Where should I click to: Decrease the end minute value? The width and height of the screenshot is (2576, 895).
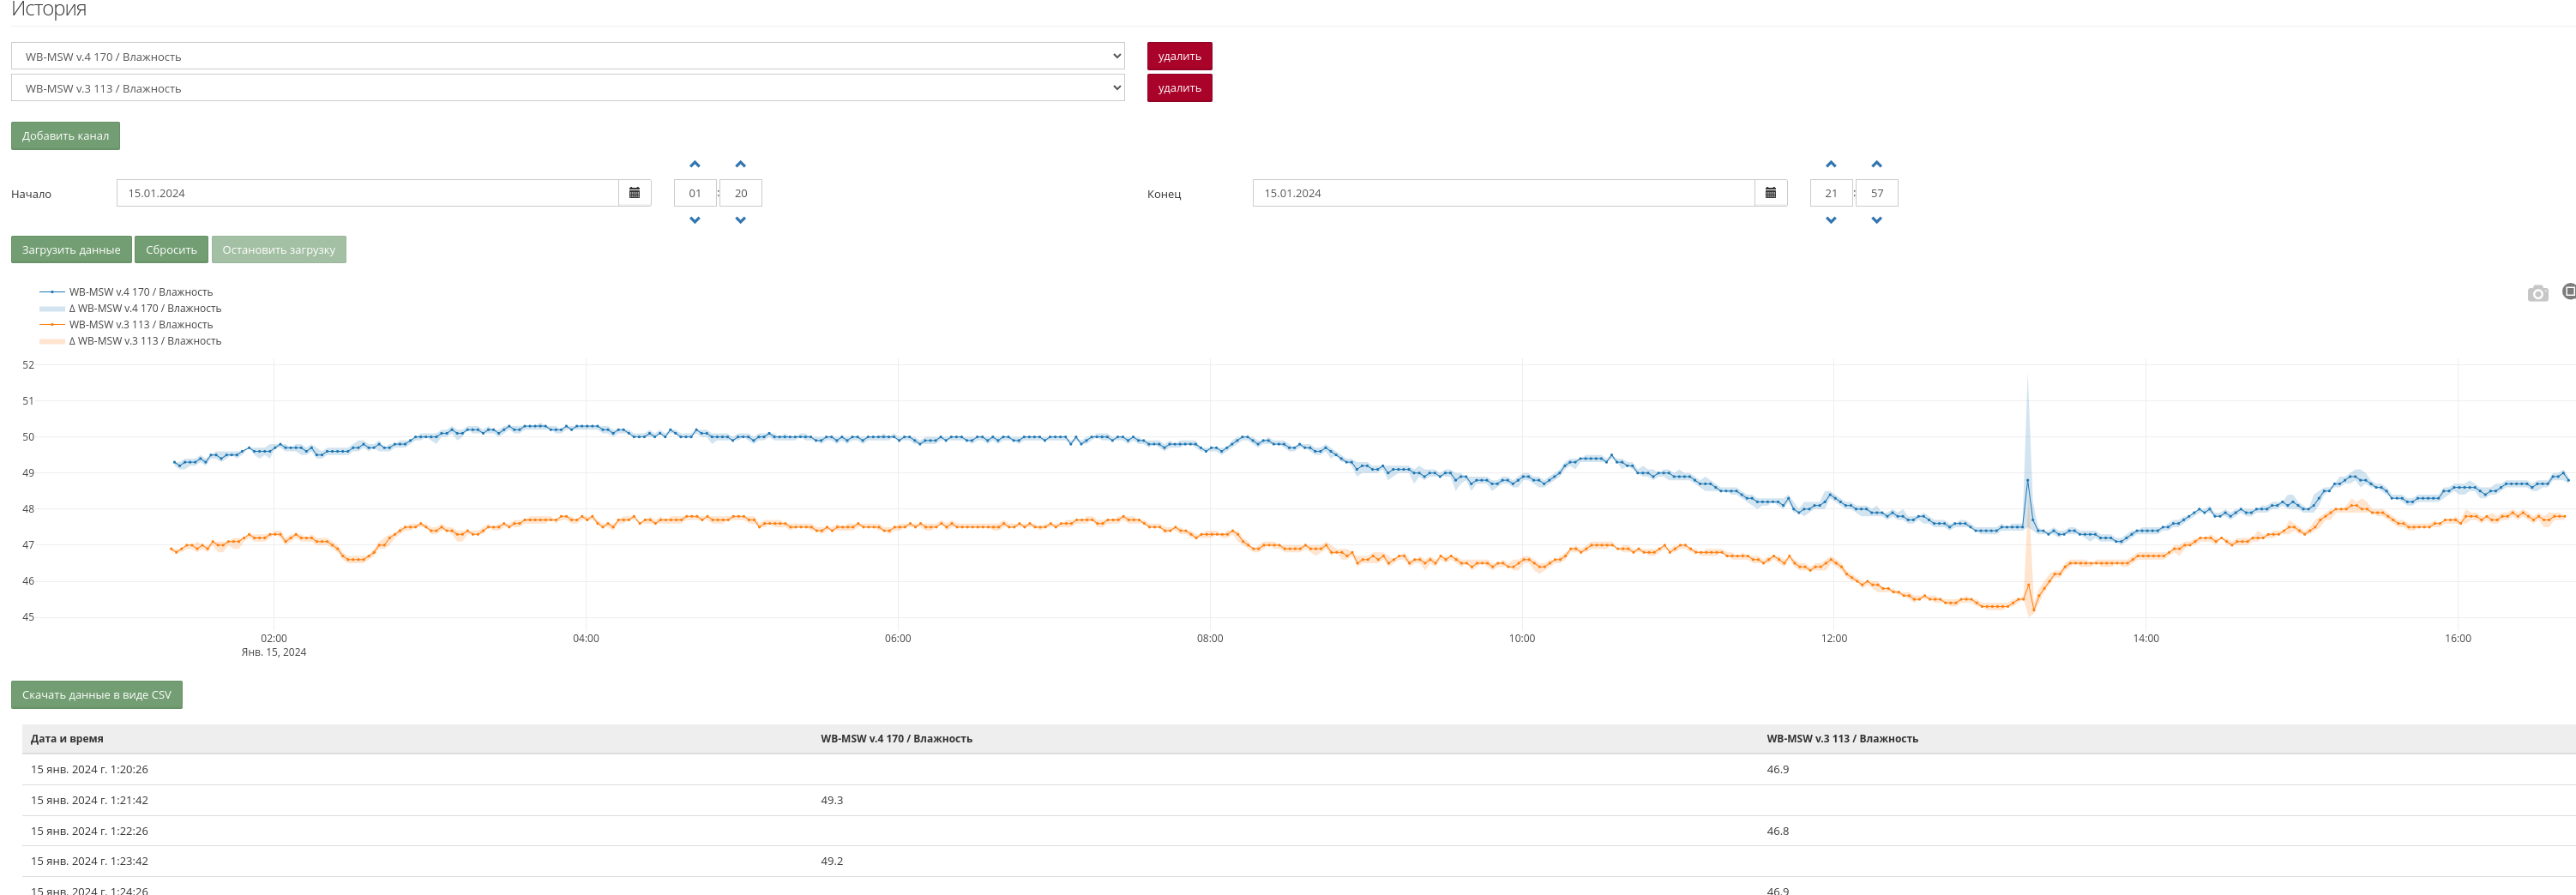1877,220
